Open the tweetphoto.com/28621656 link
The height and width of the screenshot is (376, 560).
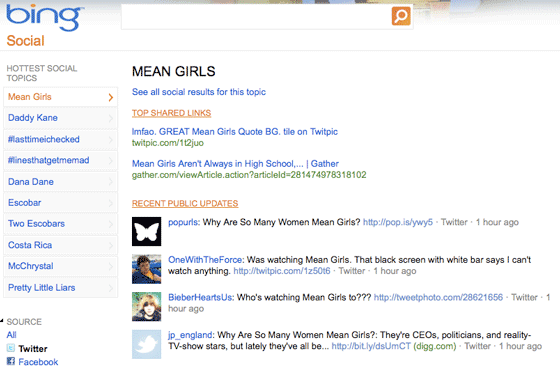point(438,297)
